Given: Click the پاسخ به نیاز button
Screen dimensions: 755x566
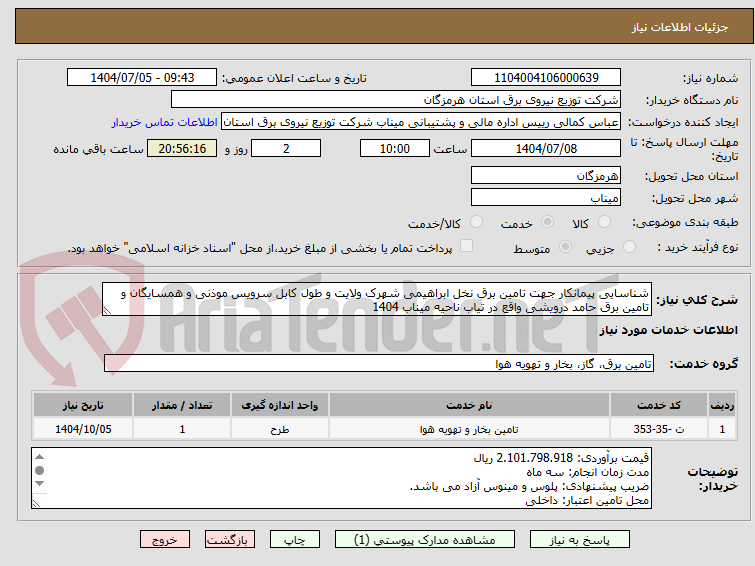Looking at the screenshot, I should pos(580,540).
